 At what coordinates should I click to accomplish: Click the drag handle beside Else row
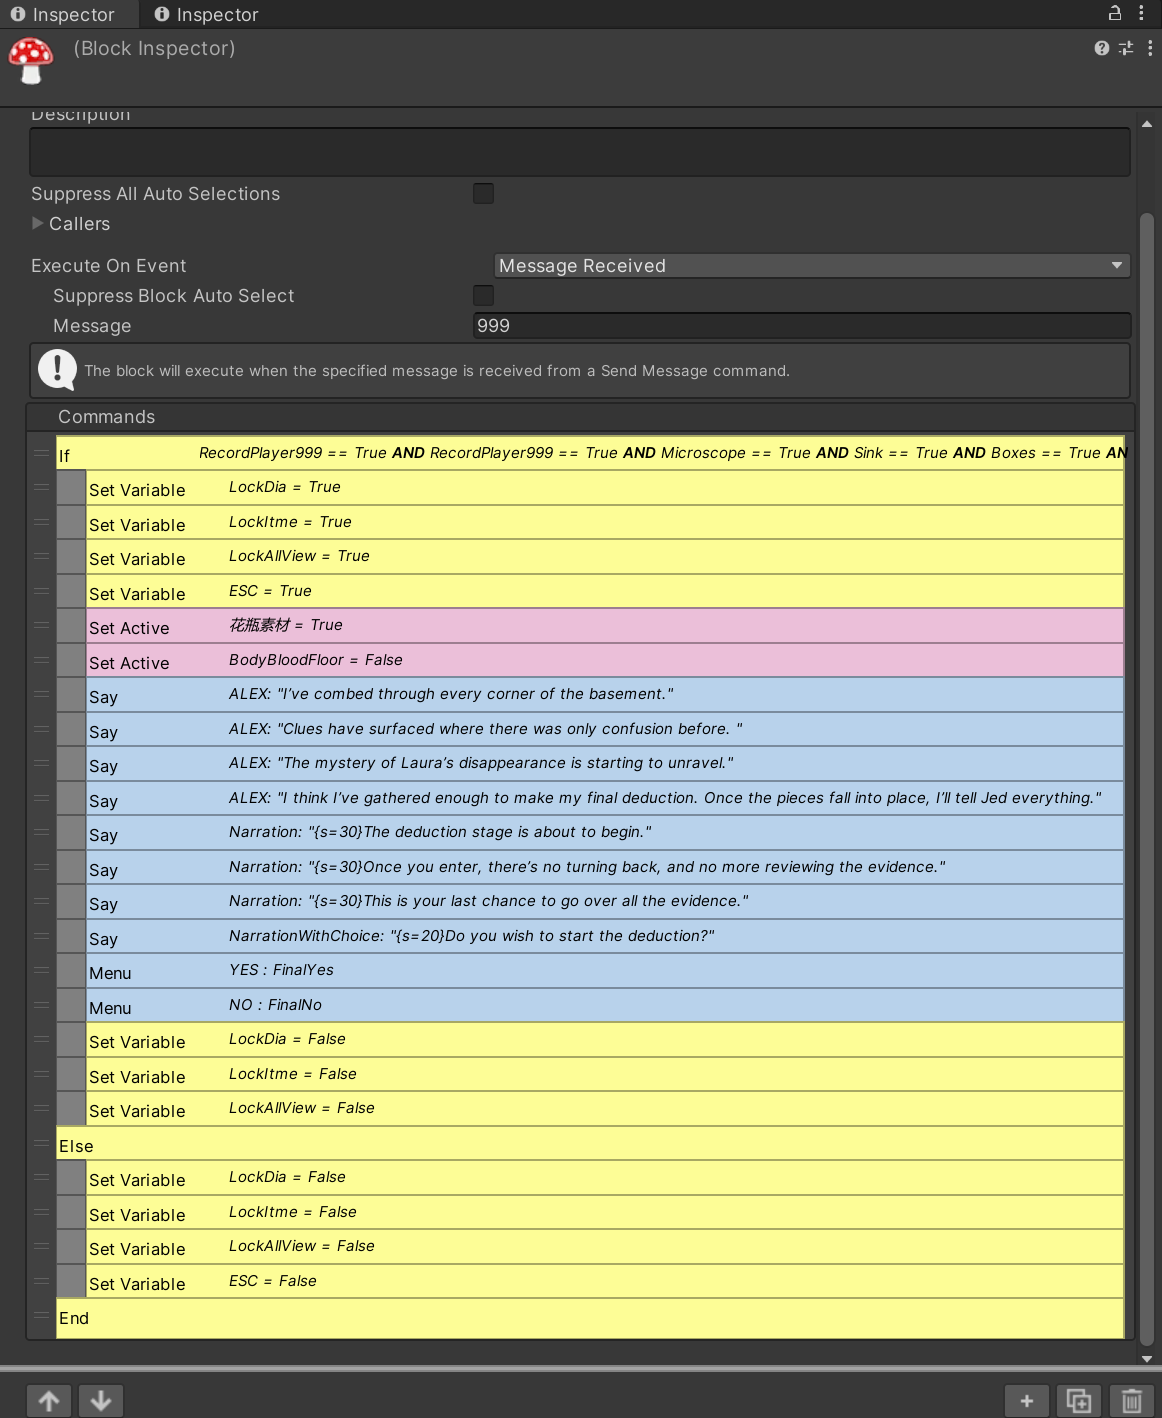[41, 1143]
